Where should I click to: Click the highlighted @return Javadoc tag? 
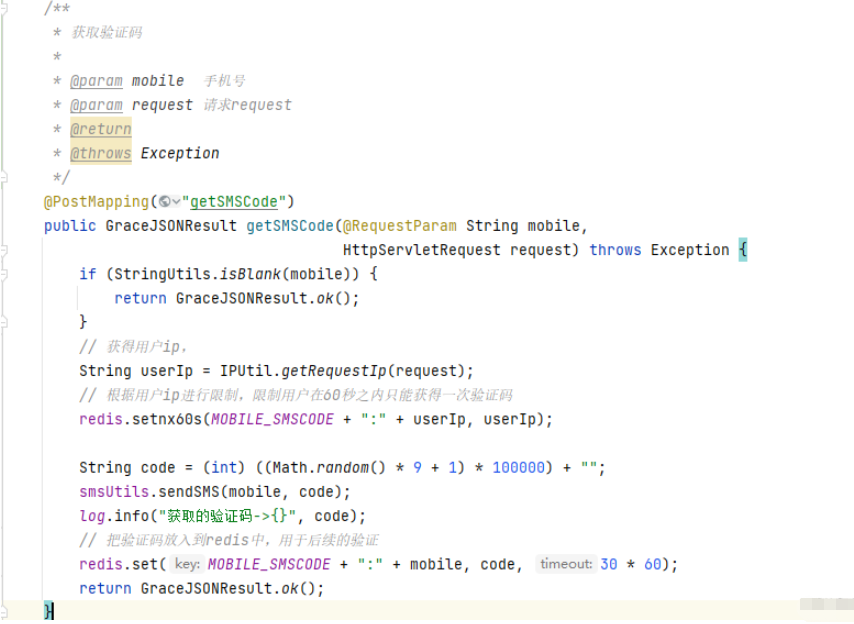click(x=101, y=129)
